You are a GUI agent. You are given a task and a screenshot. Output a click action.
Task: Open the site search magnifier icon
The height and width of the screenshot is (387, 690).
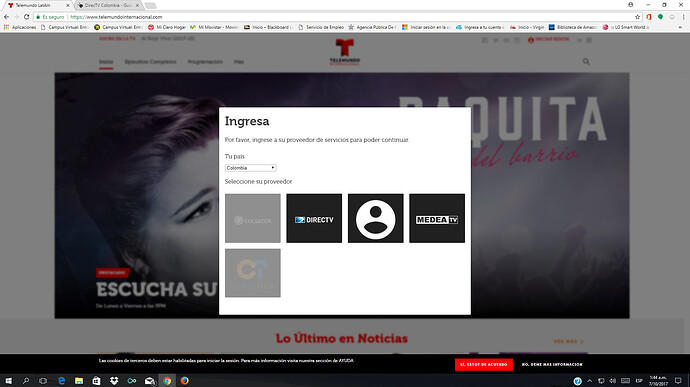pyautogui.click(x=586, y=62)
